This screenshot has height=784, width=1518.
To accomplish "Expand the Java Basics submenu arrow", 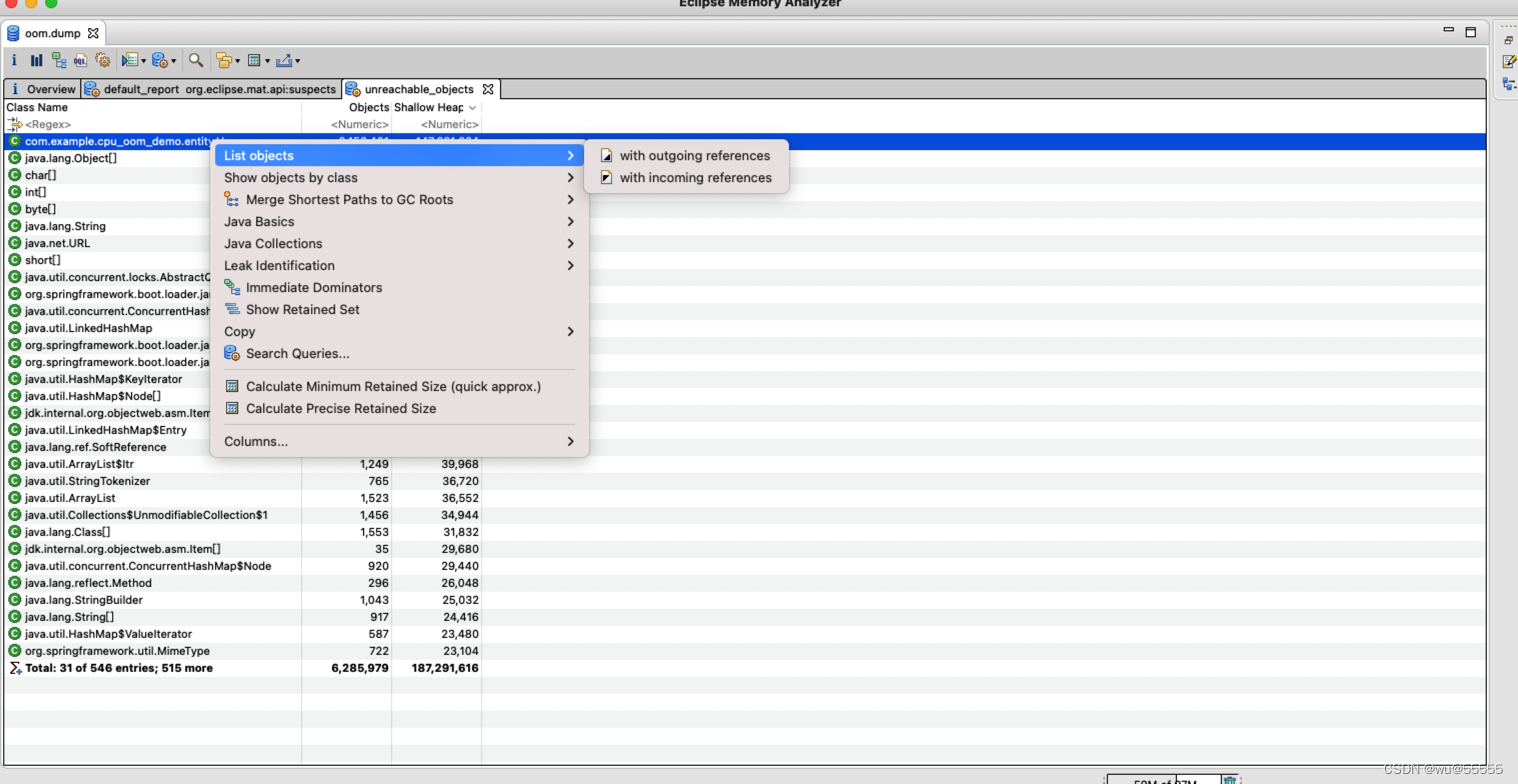I will tap(570, 222).
